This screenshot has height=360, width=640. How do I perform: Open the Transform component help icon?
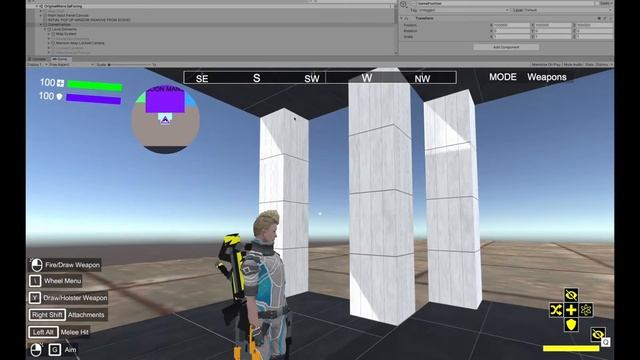pyautogui.click(x=599, y=18)
